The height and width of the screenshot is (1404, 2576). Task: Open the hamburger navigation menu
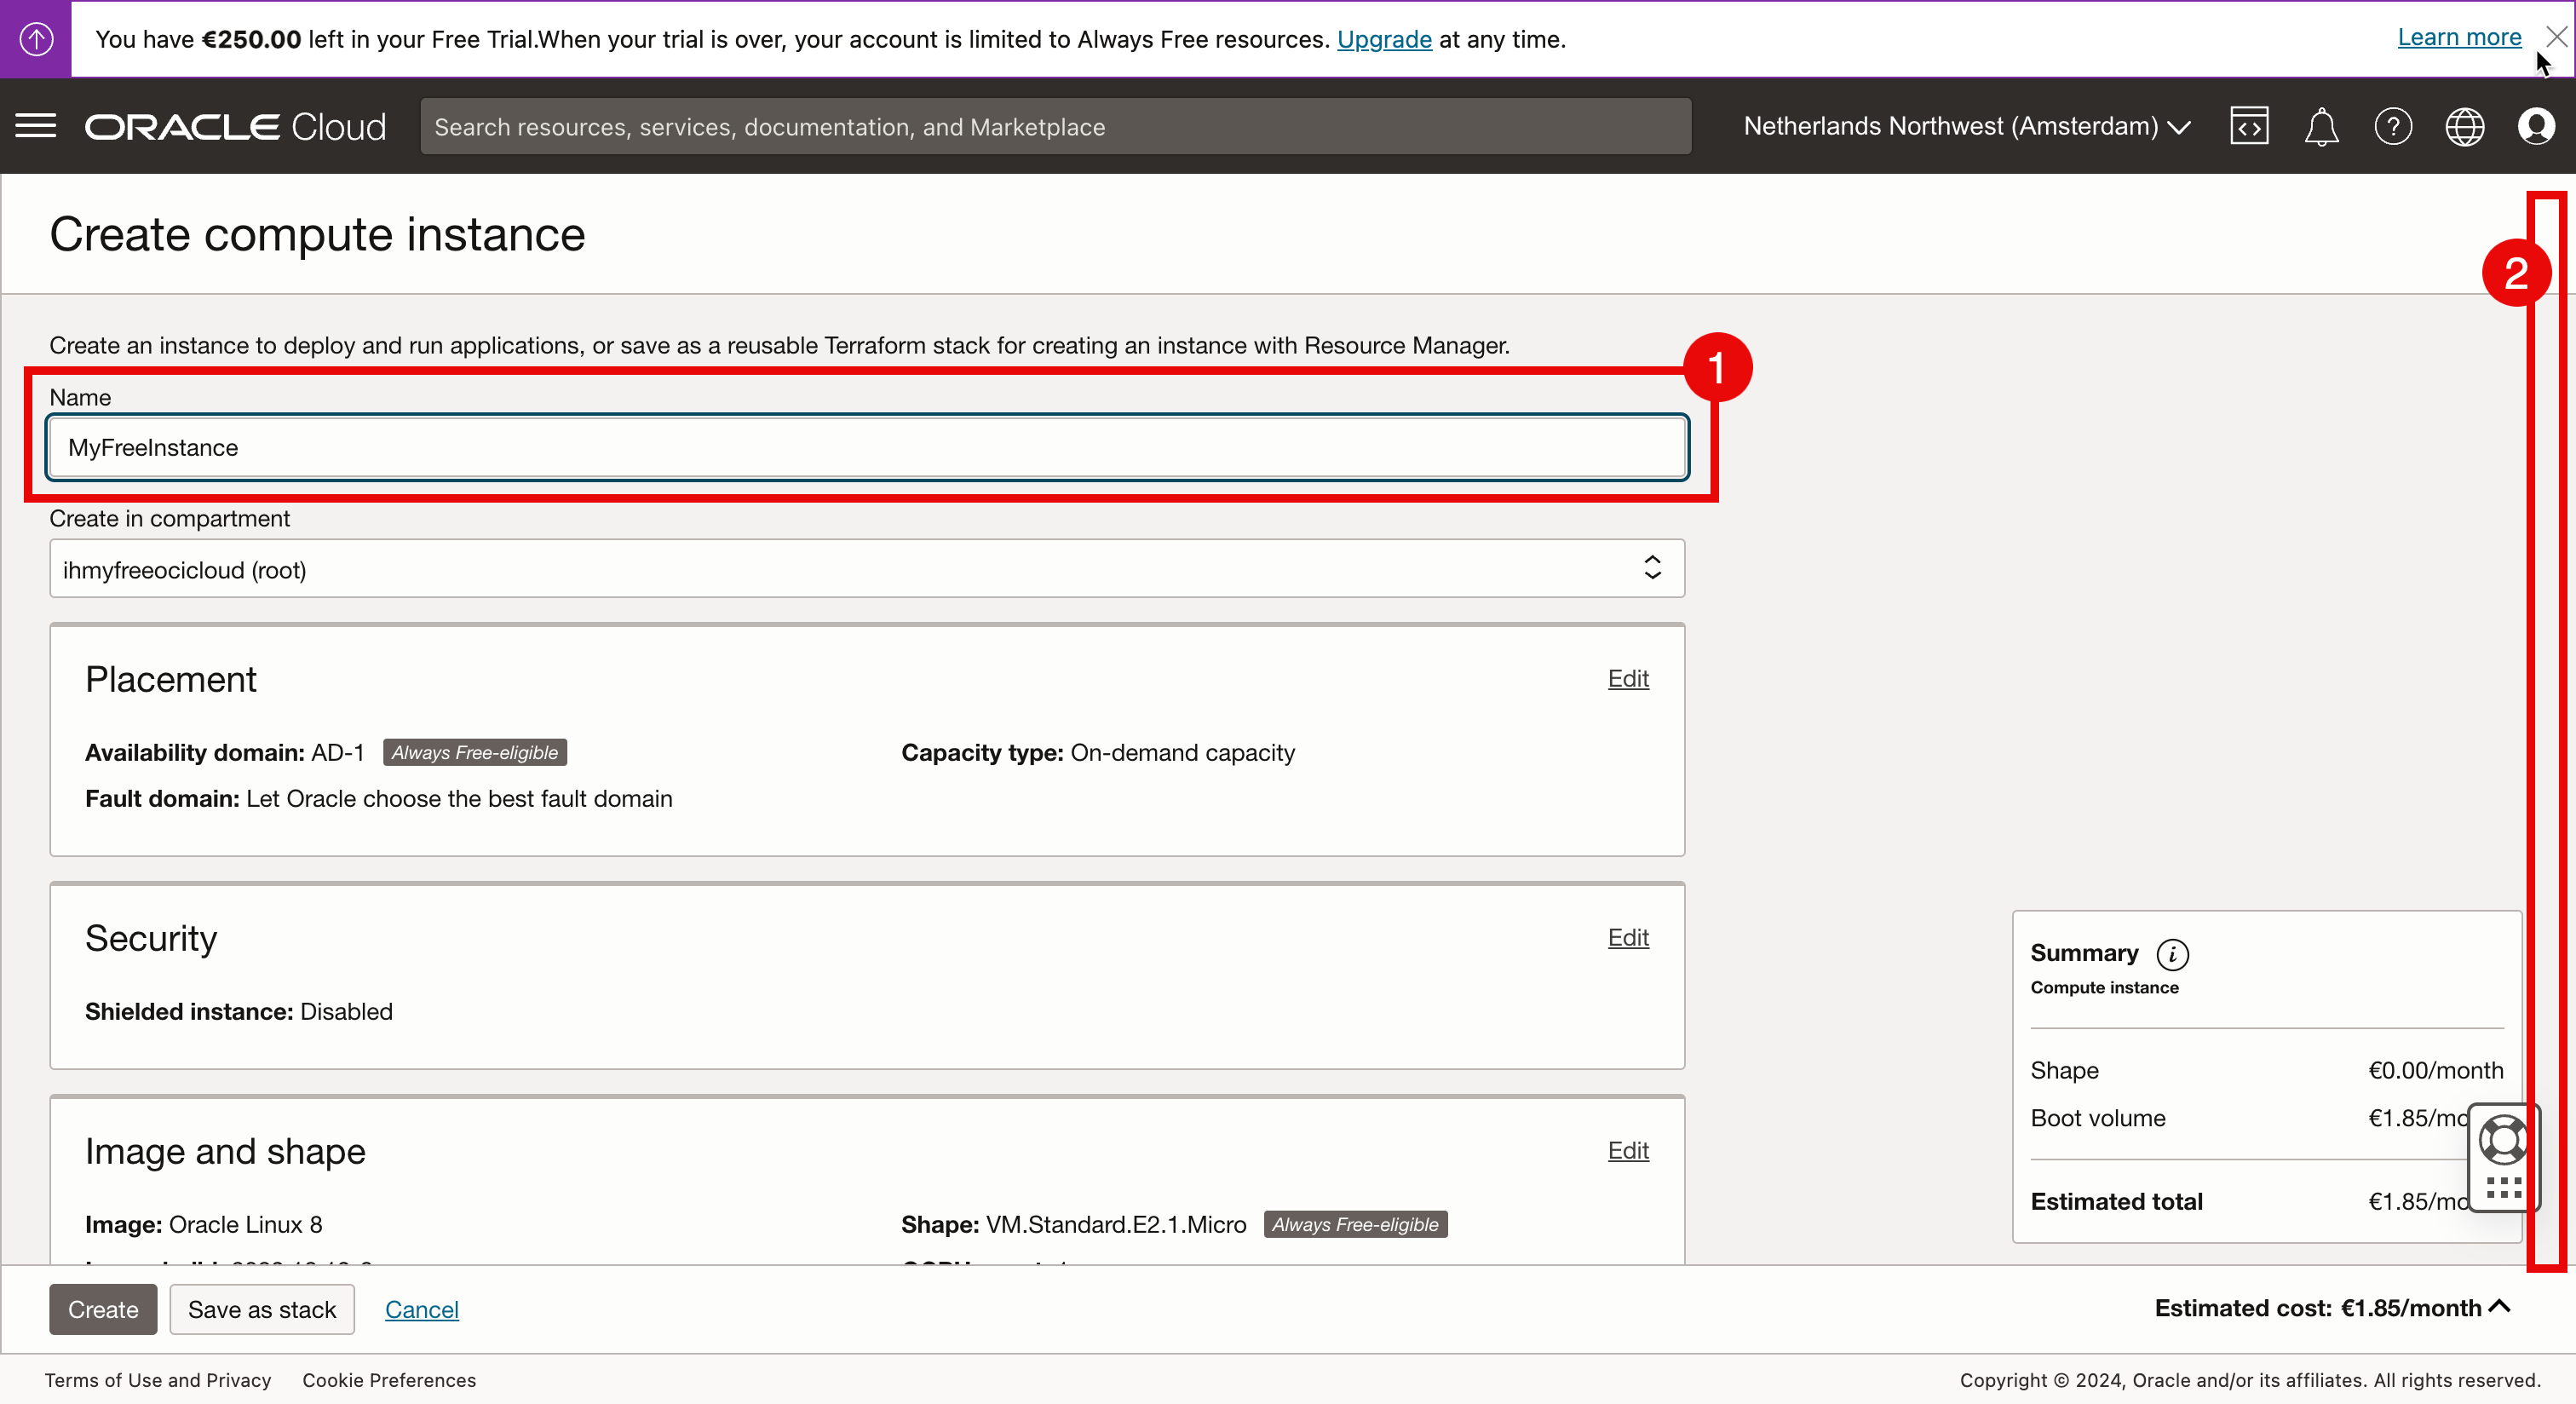[36, 126]
